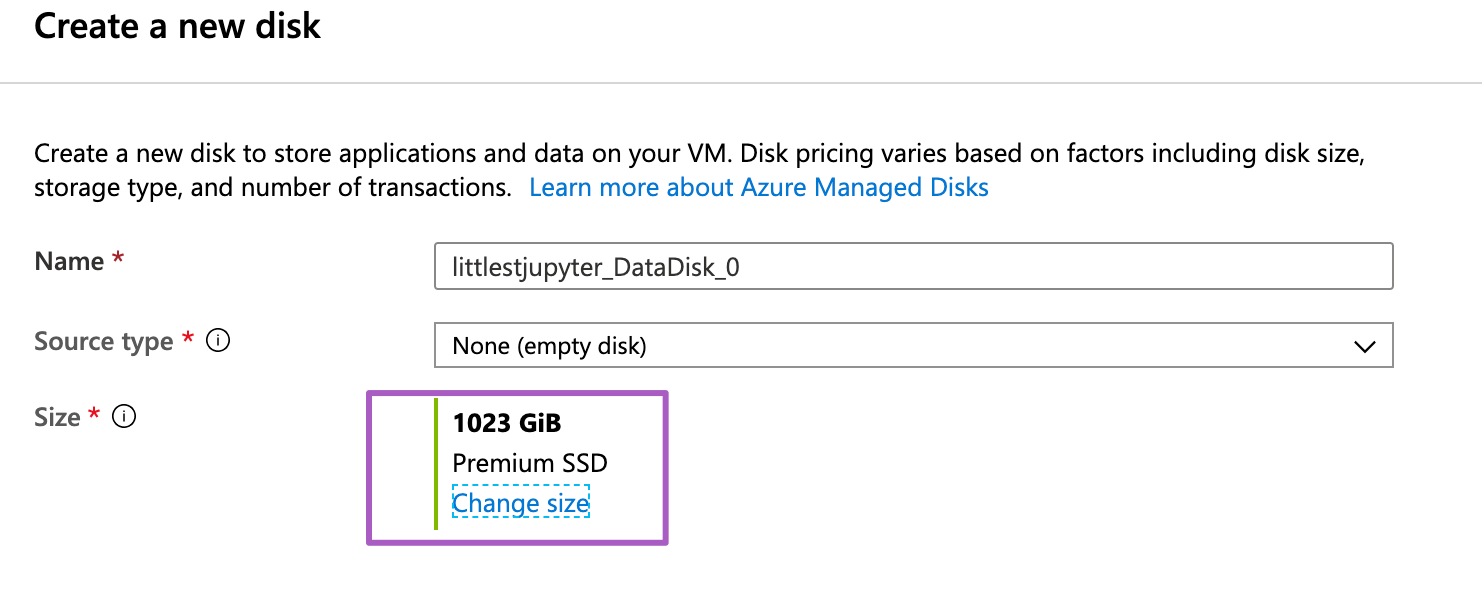Click the red asterisk after Source type

[x=188, y=341]
